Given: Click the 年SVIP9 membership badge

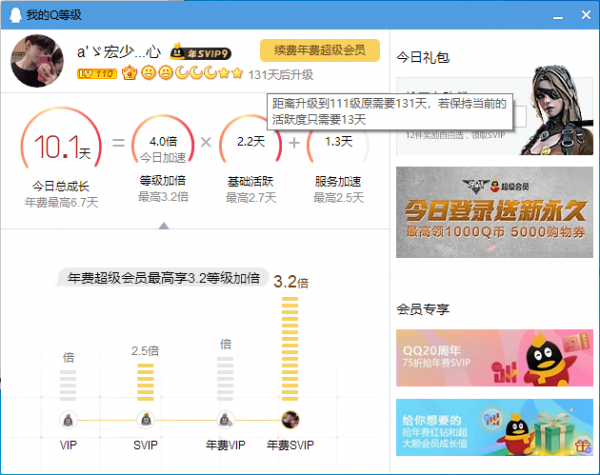Looking at the screenshot, I should point(201,52).
